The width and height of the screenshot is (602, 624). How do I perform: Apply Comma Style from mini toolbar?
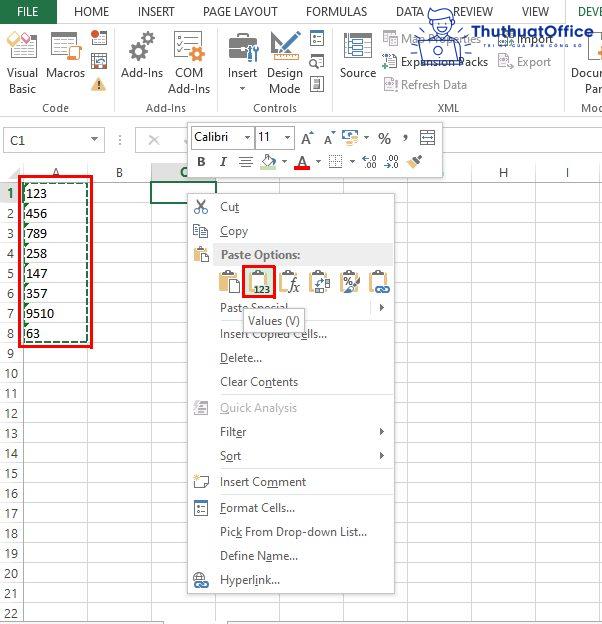pos(405,138)
